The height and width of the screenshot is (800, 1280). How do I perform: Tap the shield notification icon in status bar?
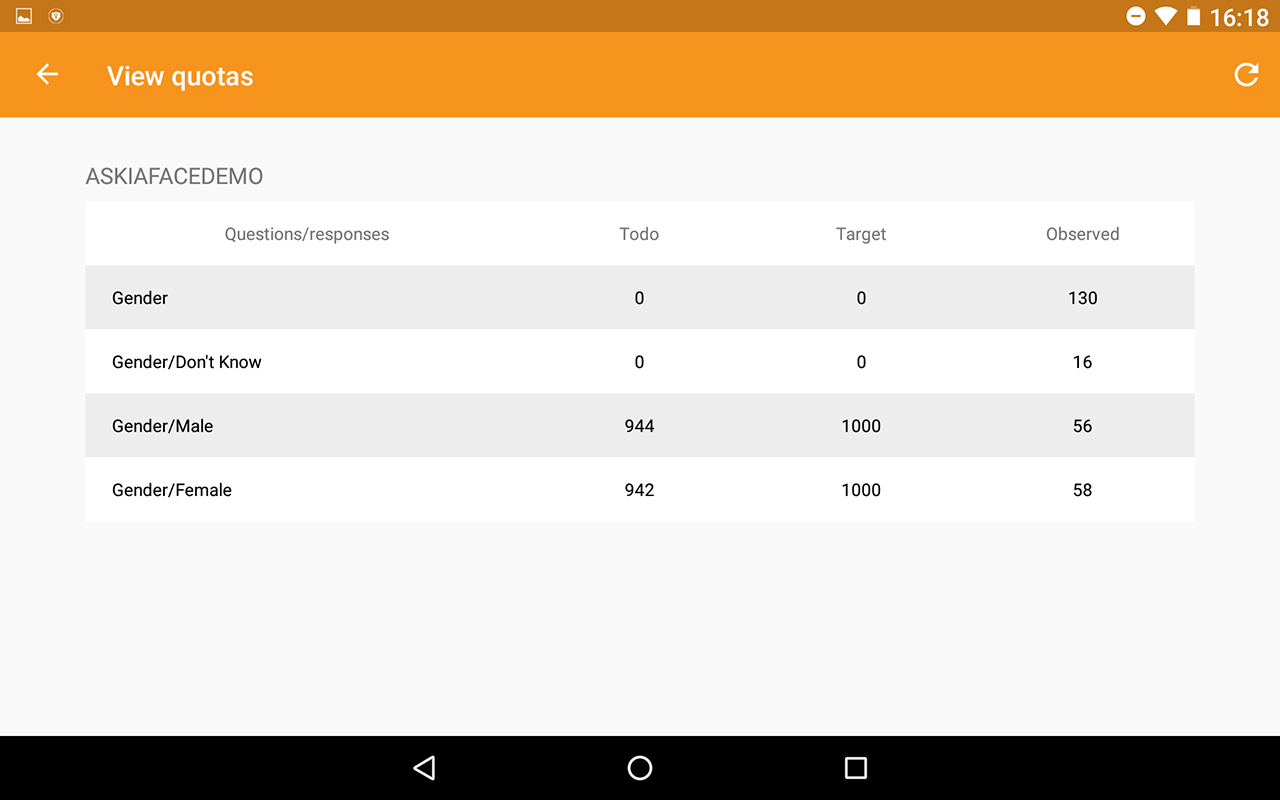56,16
